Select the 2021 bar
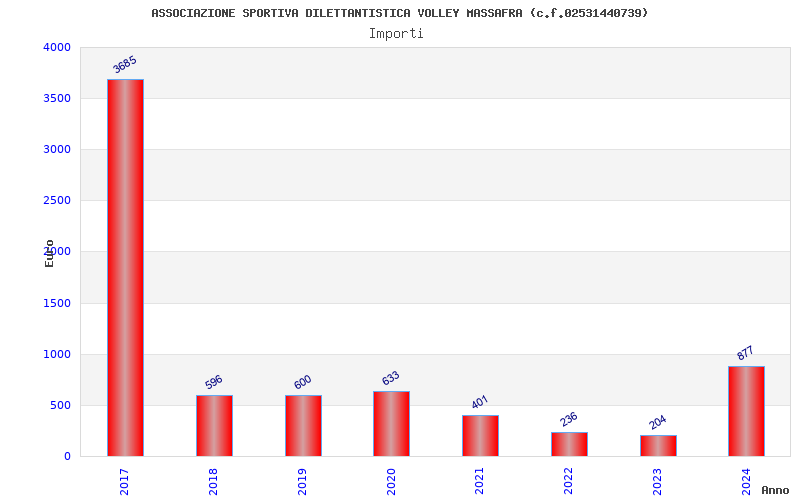 [480, 436]
